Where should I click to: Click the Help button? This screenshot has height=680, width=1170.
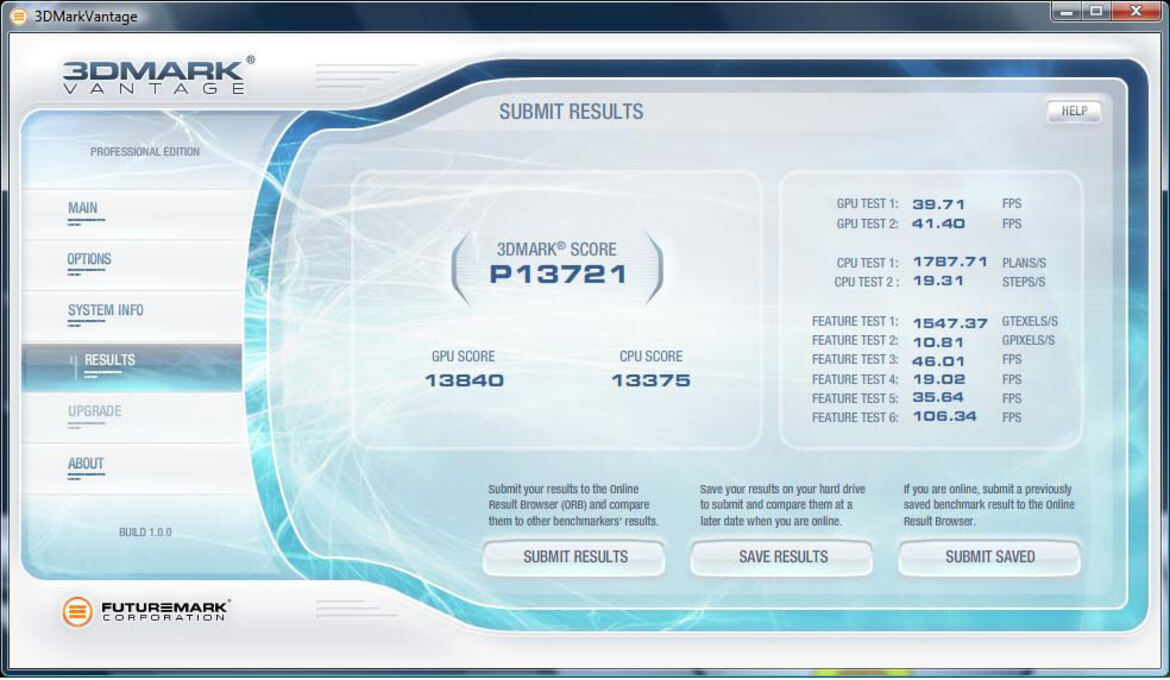[1073, 111]
